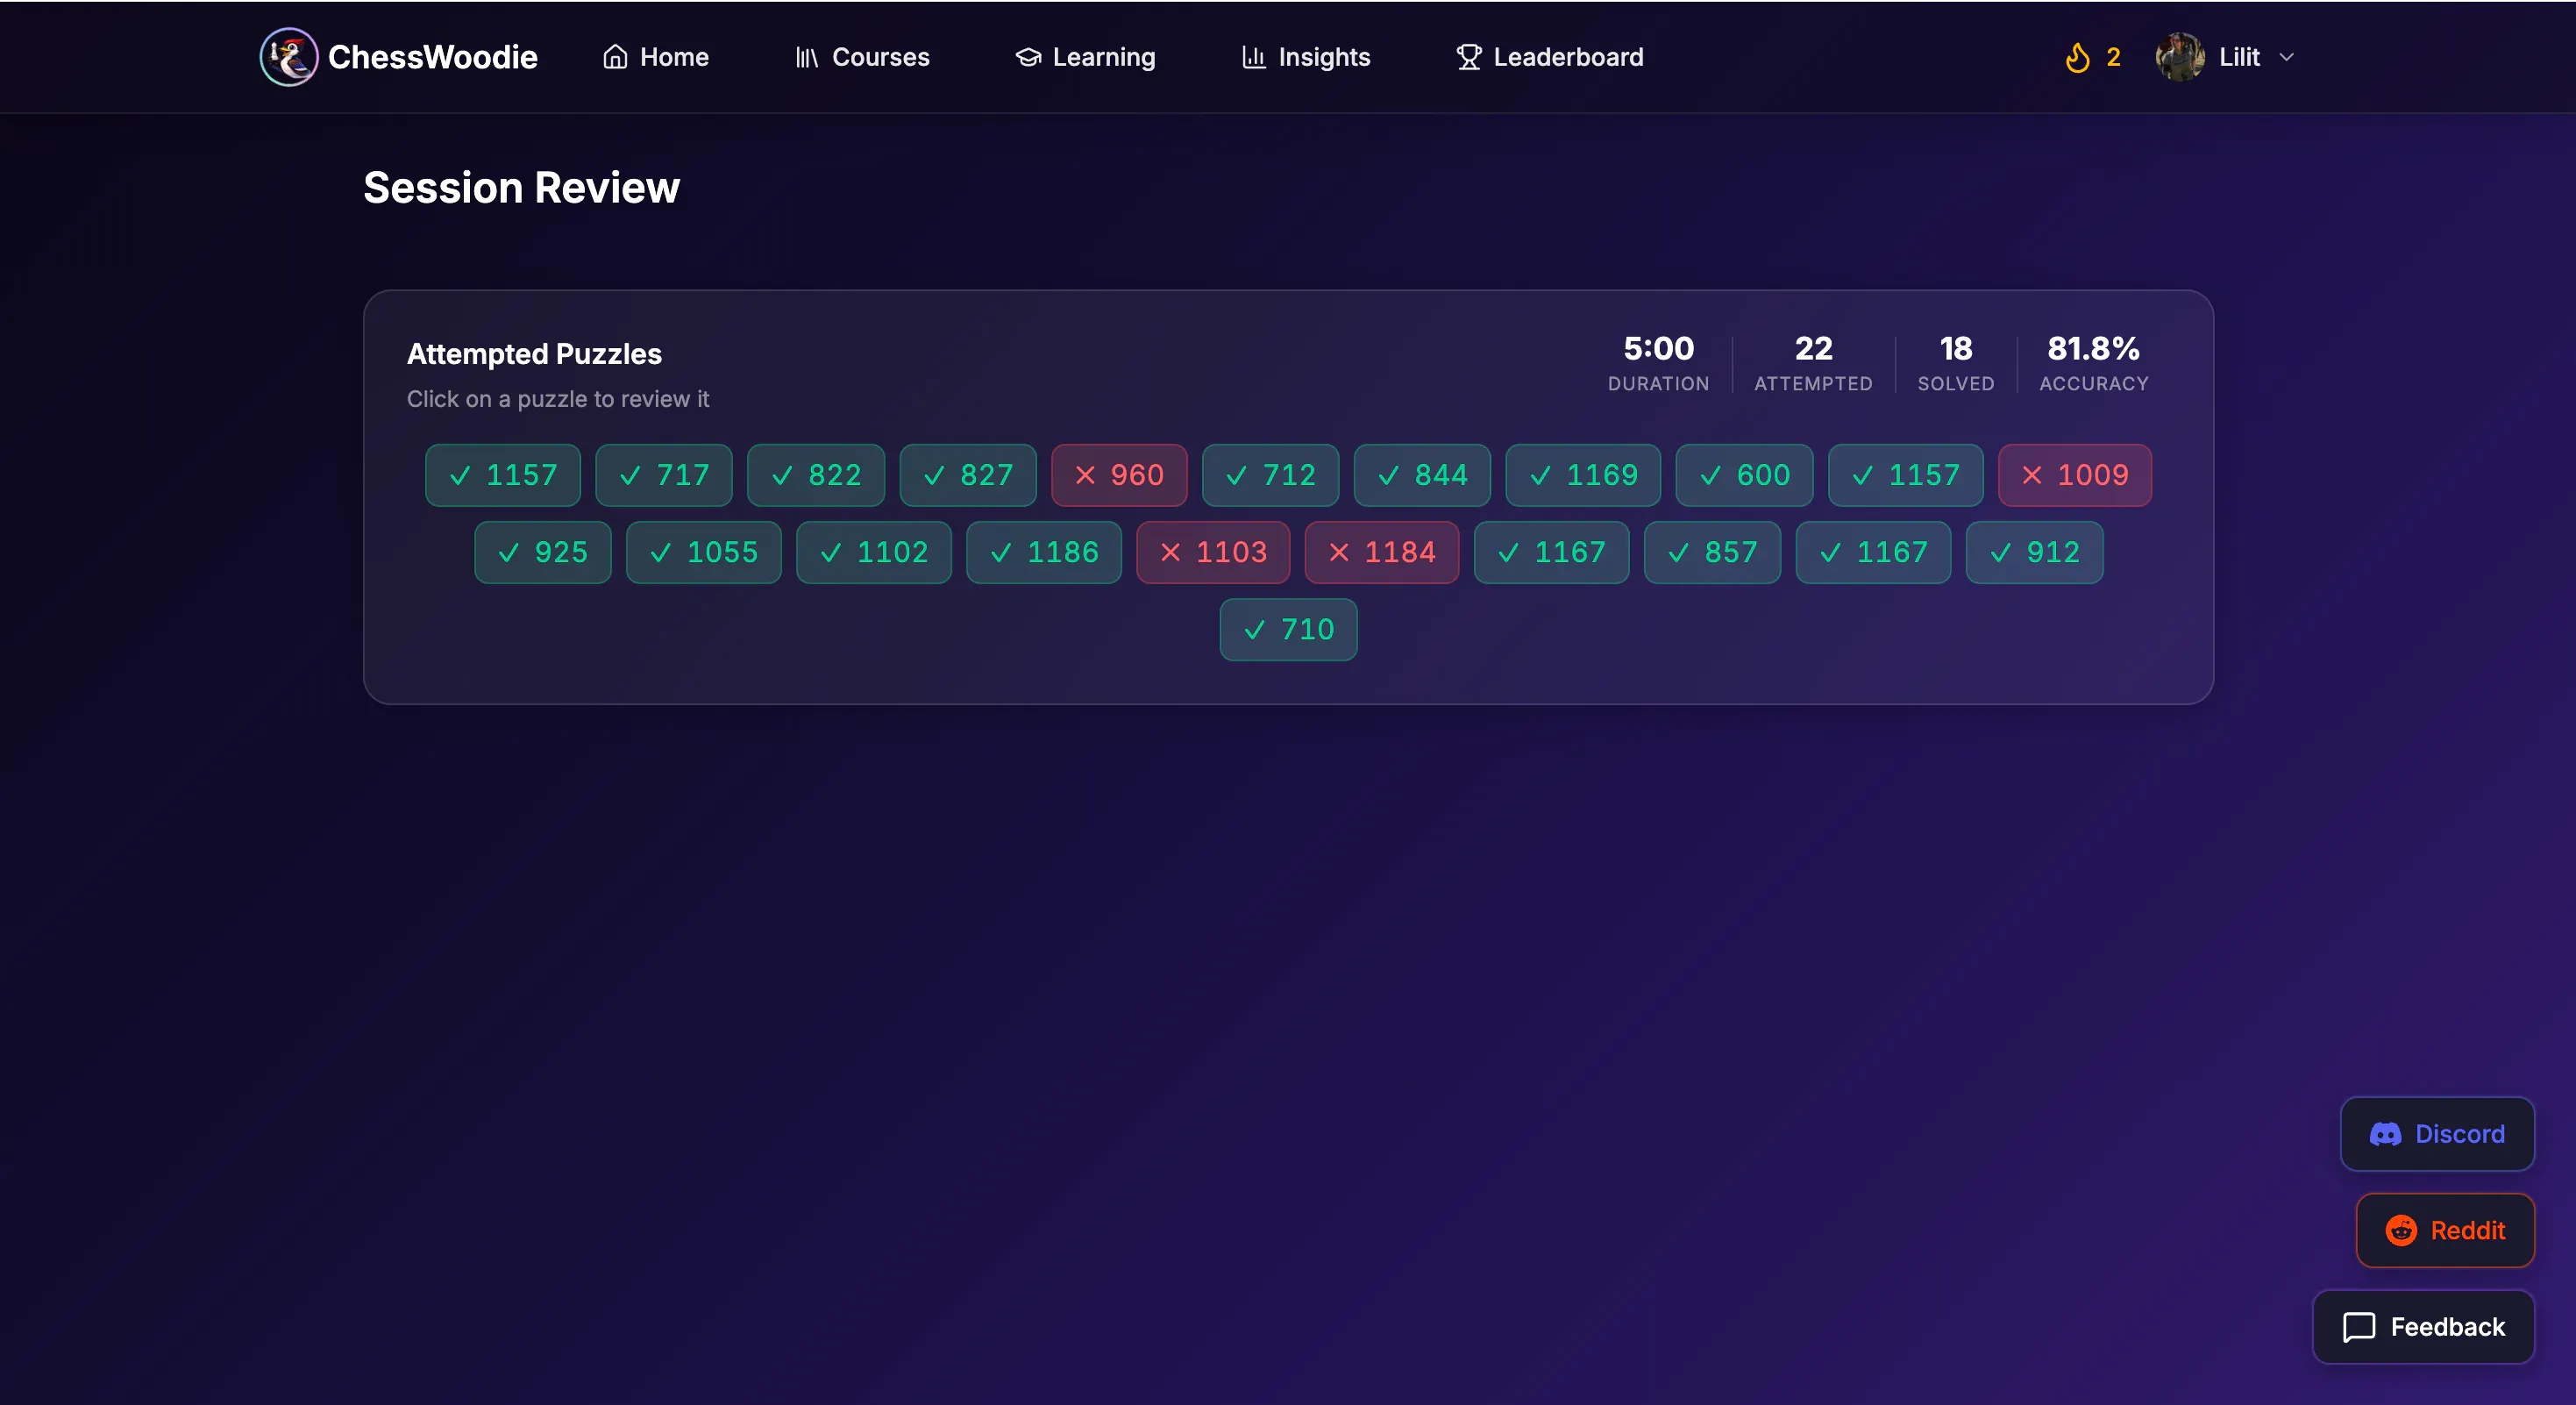2576x1405 pixels.
Task: Click the streak count 2
Action: click(x=2113, y=57)
